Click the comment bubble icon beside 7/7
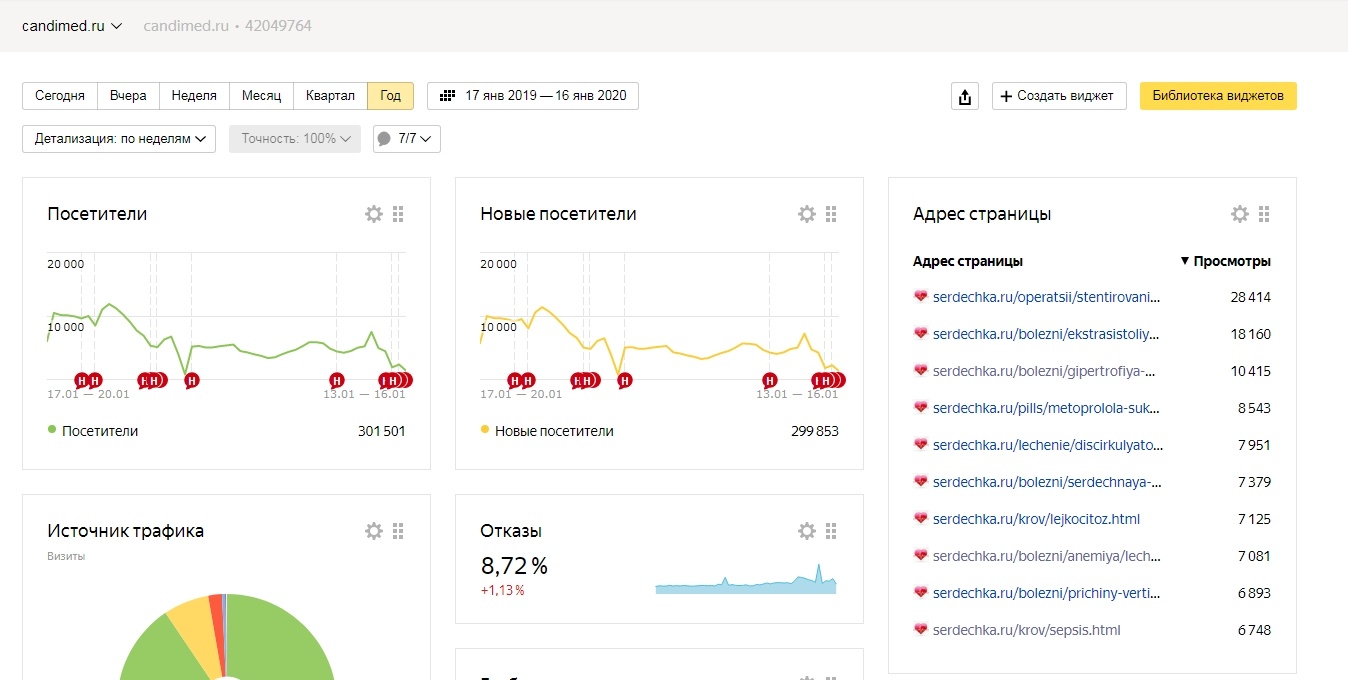Image resolution: width=1348 pixels, height=680 pixels. tap(384, 139)
